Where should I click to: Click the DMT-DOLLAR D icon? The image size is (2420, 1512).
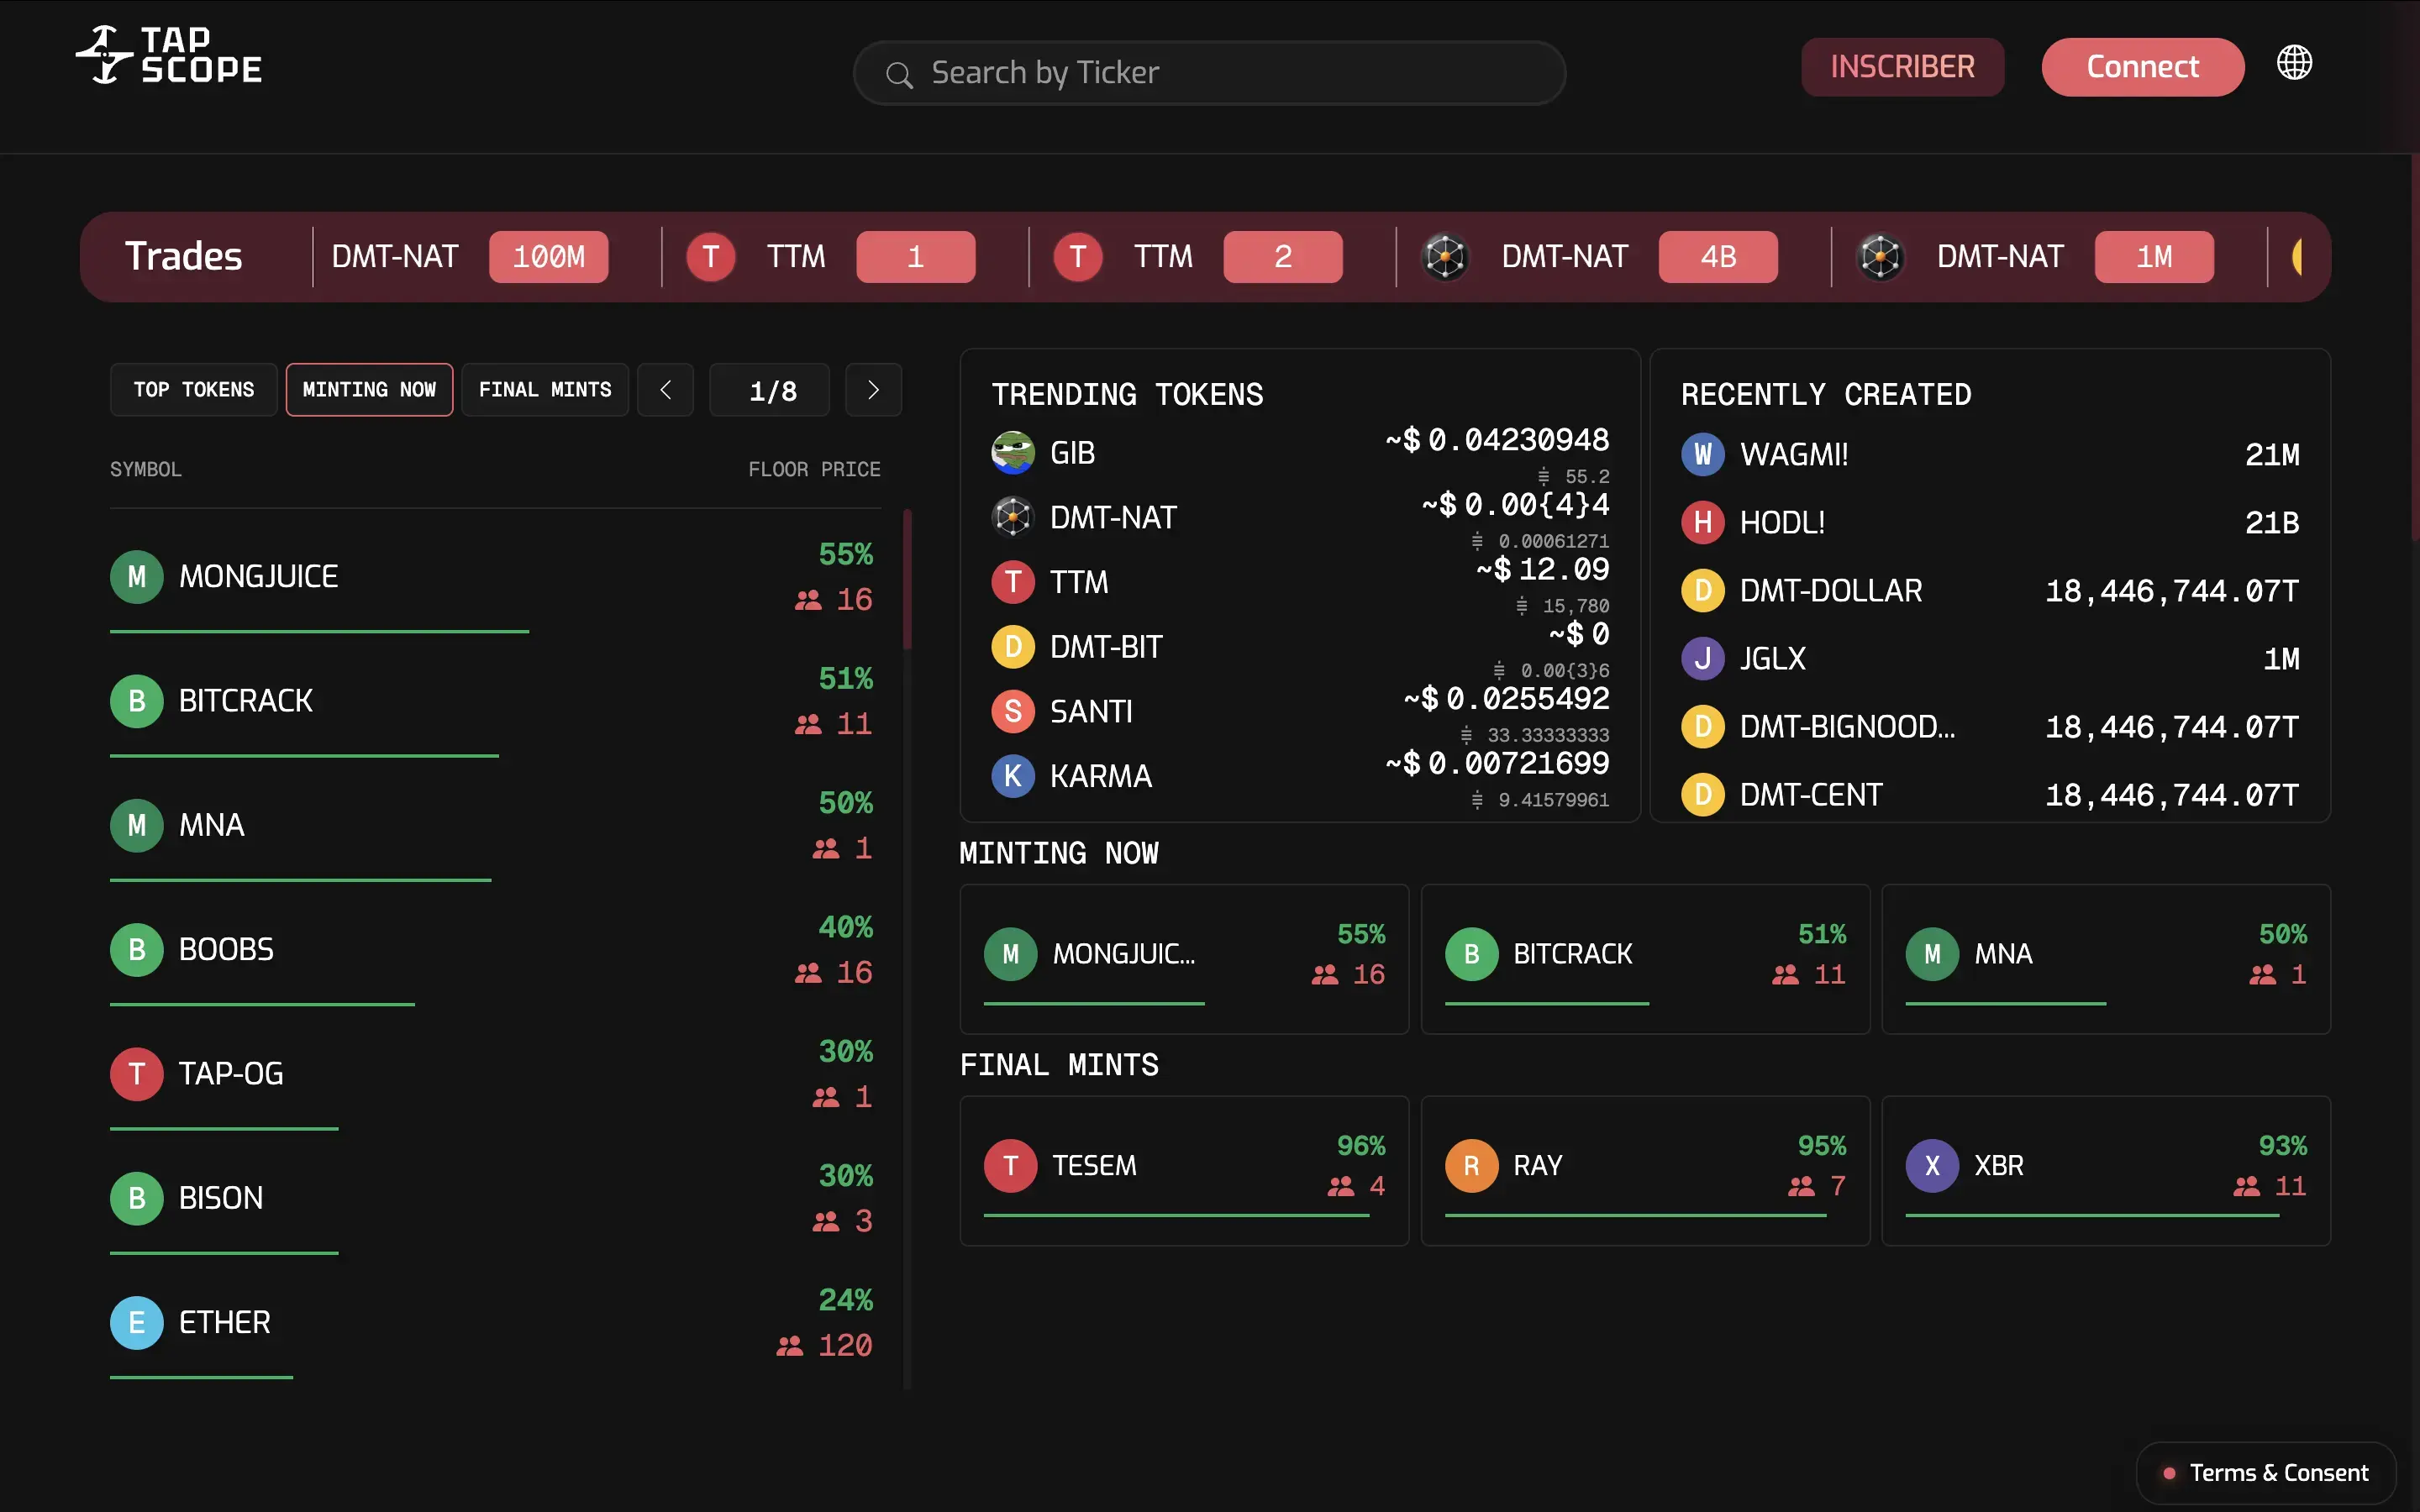coord(1702,590)
